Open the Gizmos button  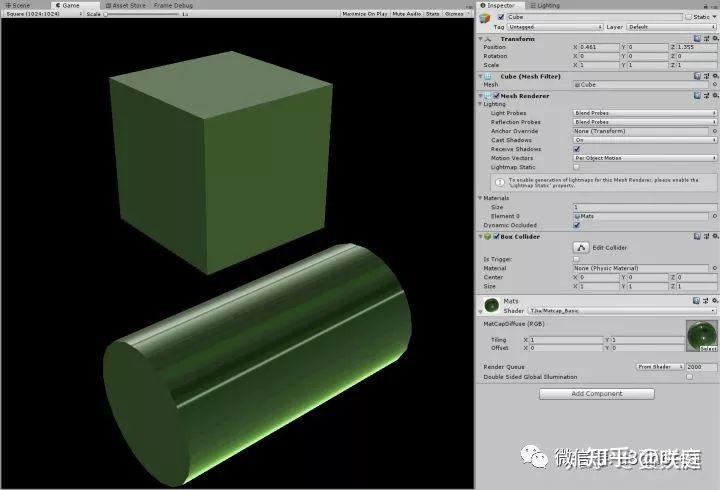coord(456,14)
